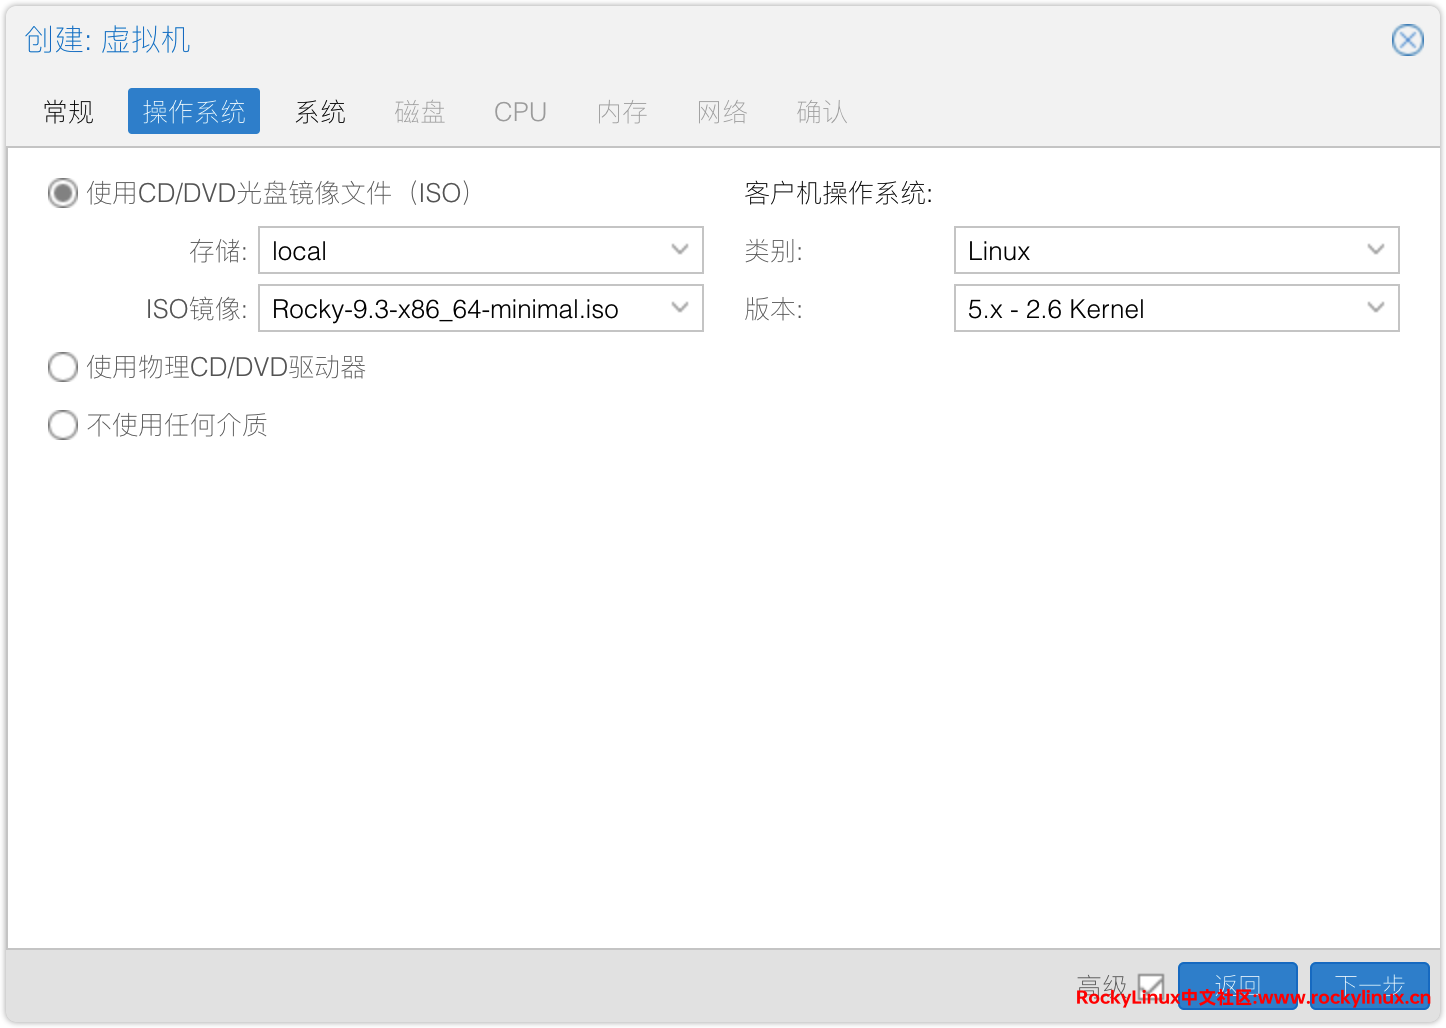Toggle the 高级 advanced checkbox

coord(1151,986)
